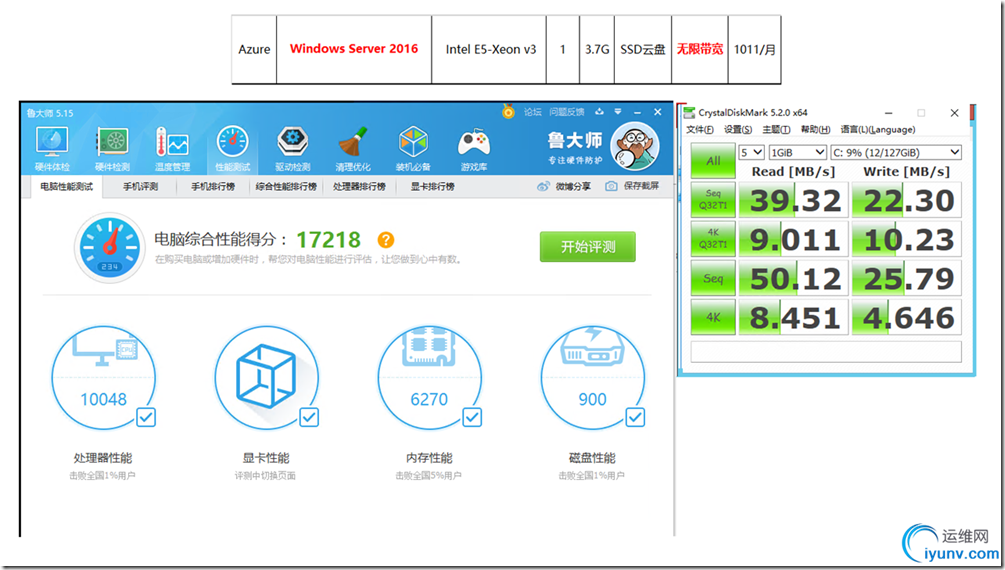Click the 无限带宽 table cell
The image size is (1005, 570).
[700, 49]
